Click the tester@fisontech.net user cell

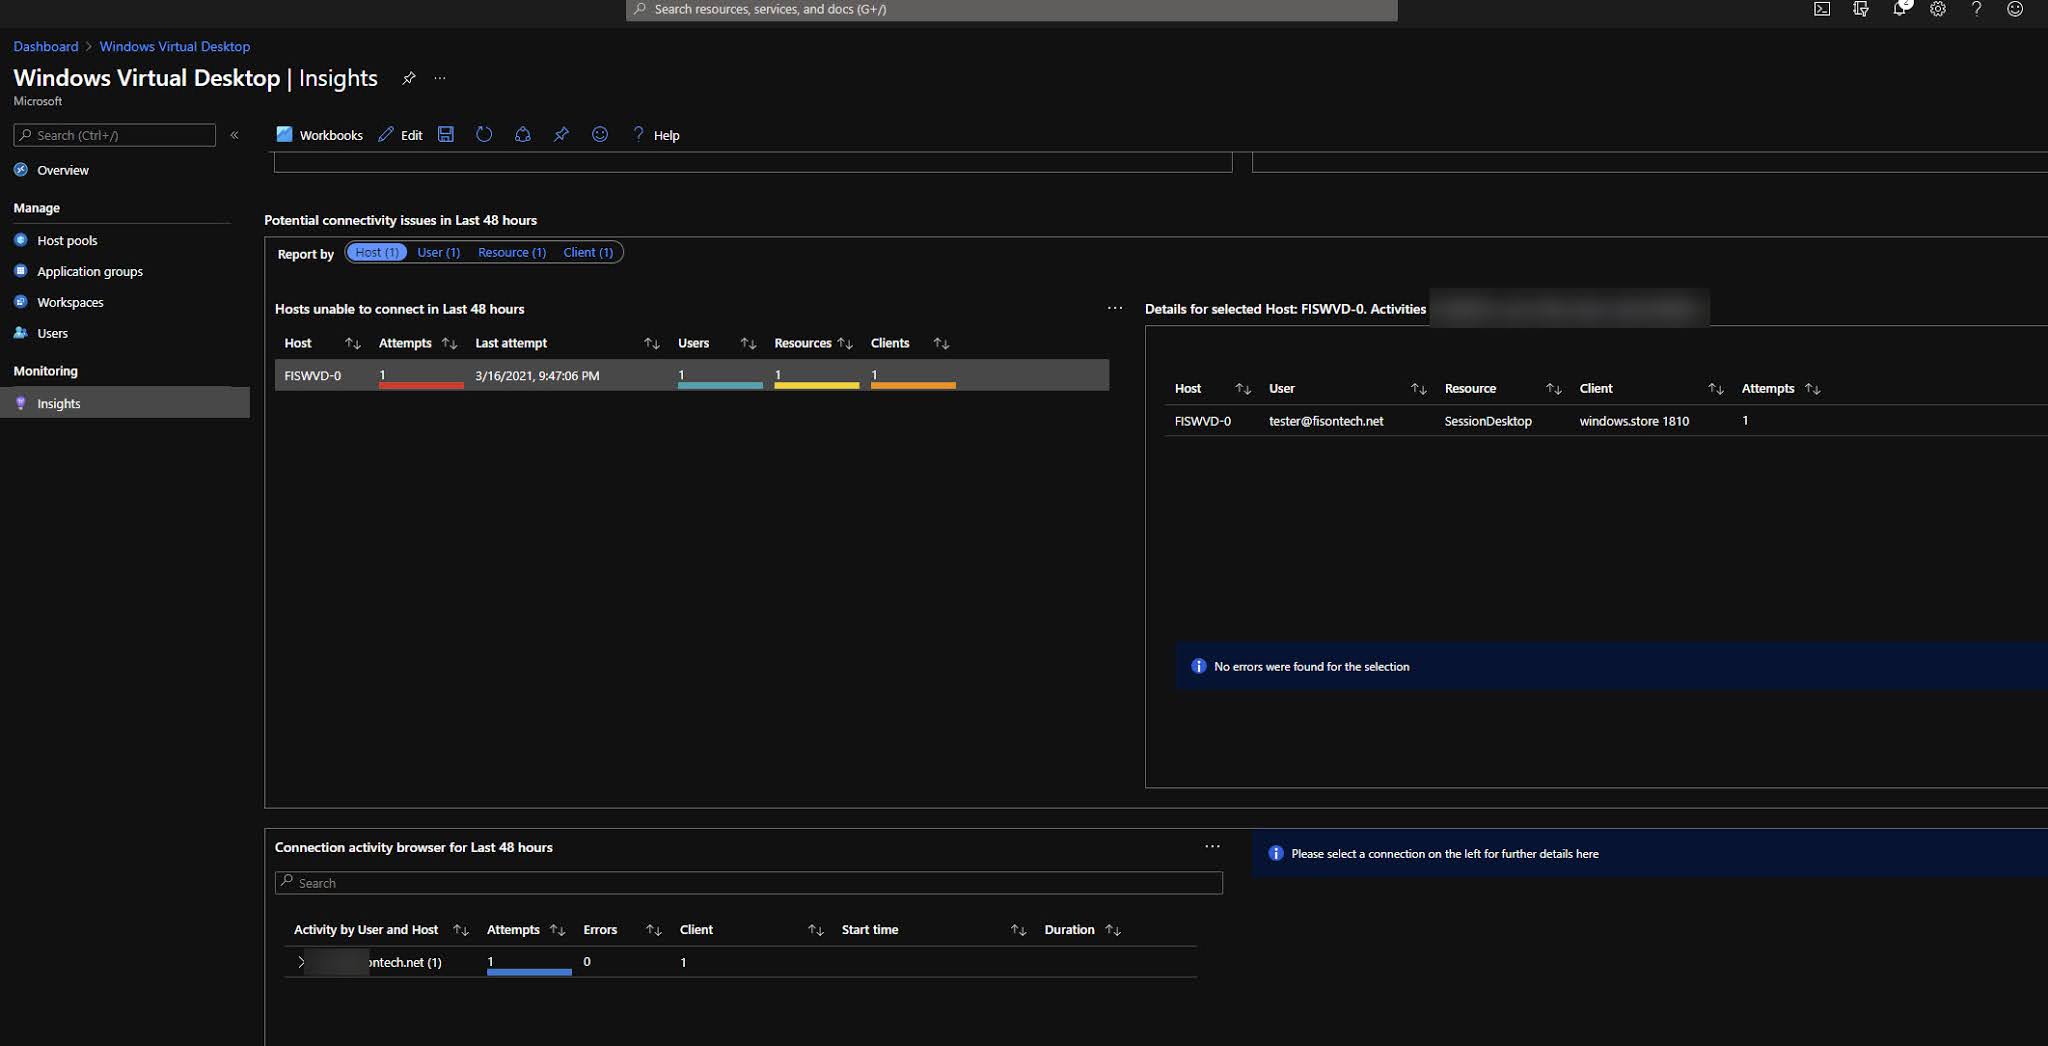pos(1326,421)
